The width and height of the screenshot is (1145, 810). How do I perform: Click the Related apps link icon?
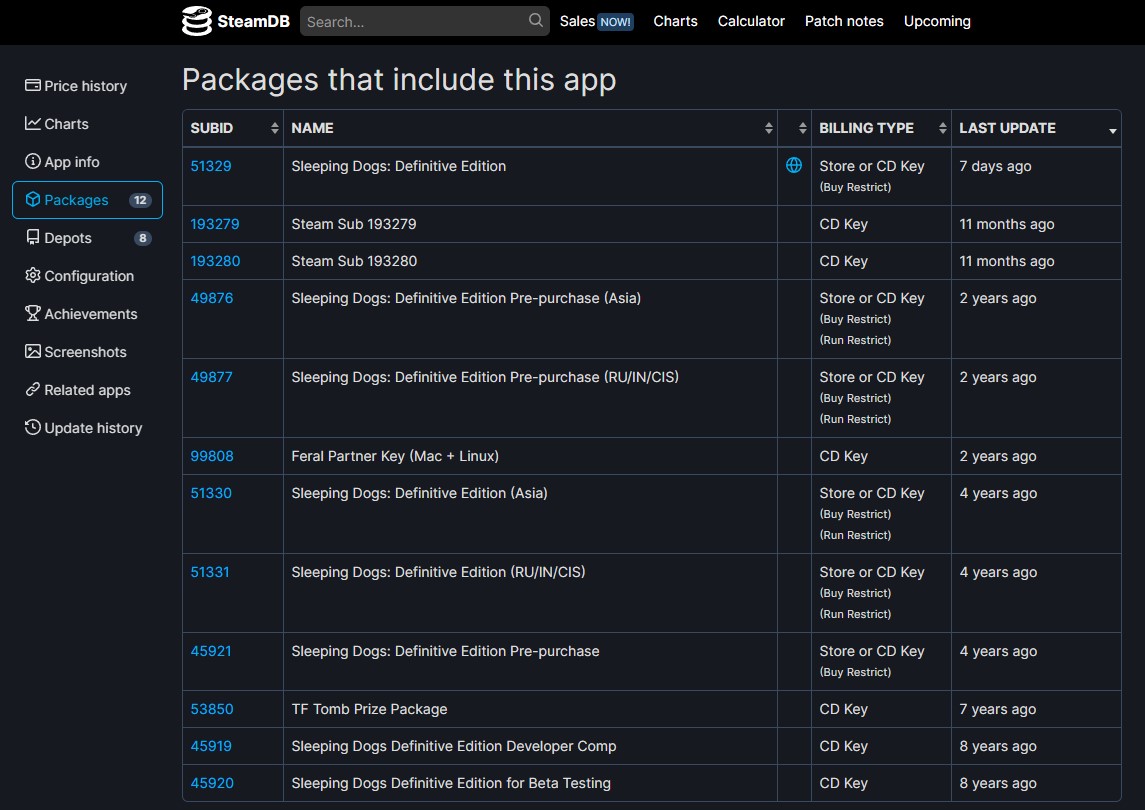click(33, 389)
